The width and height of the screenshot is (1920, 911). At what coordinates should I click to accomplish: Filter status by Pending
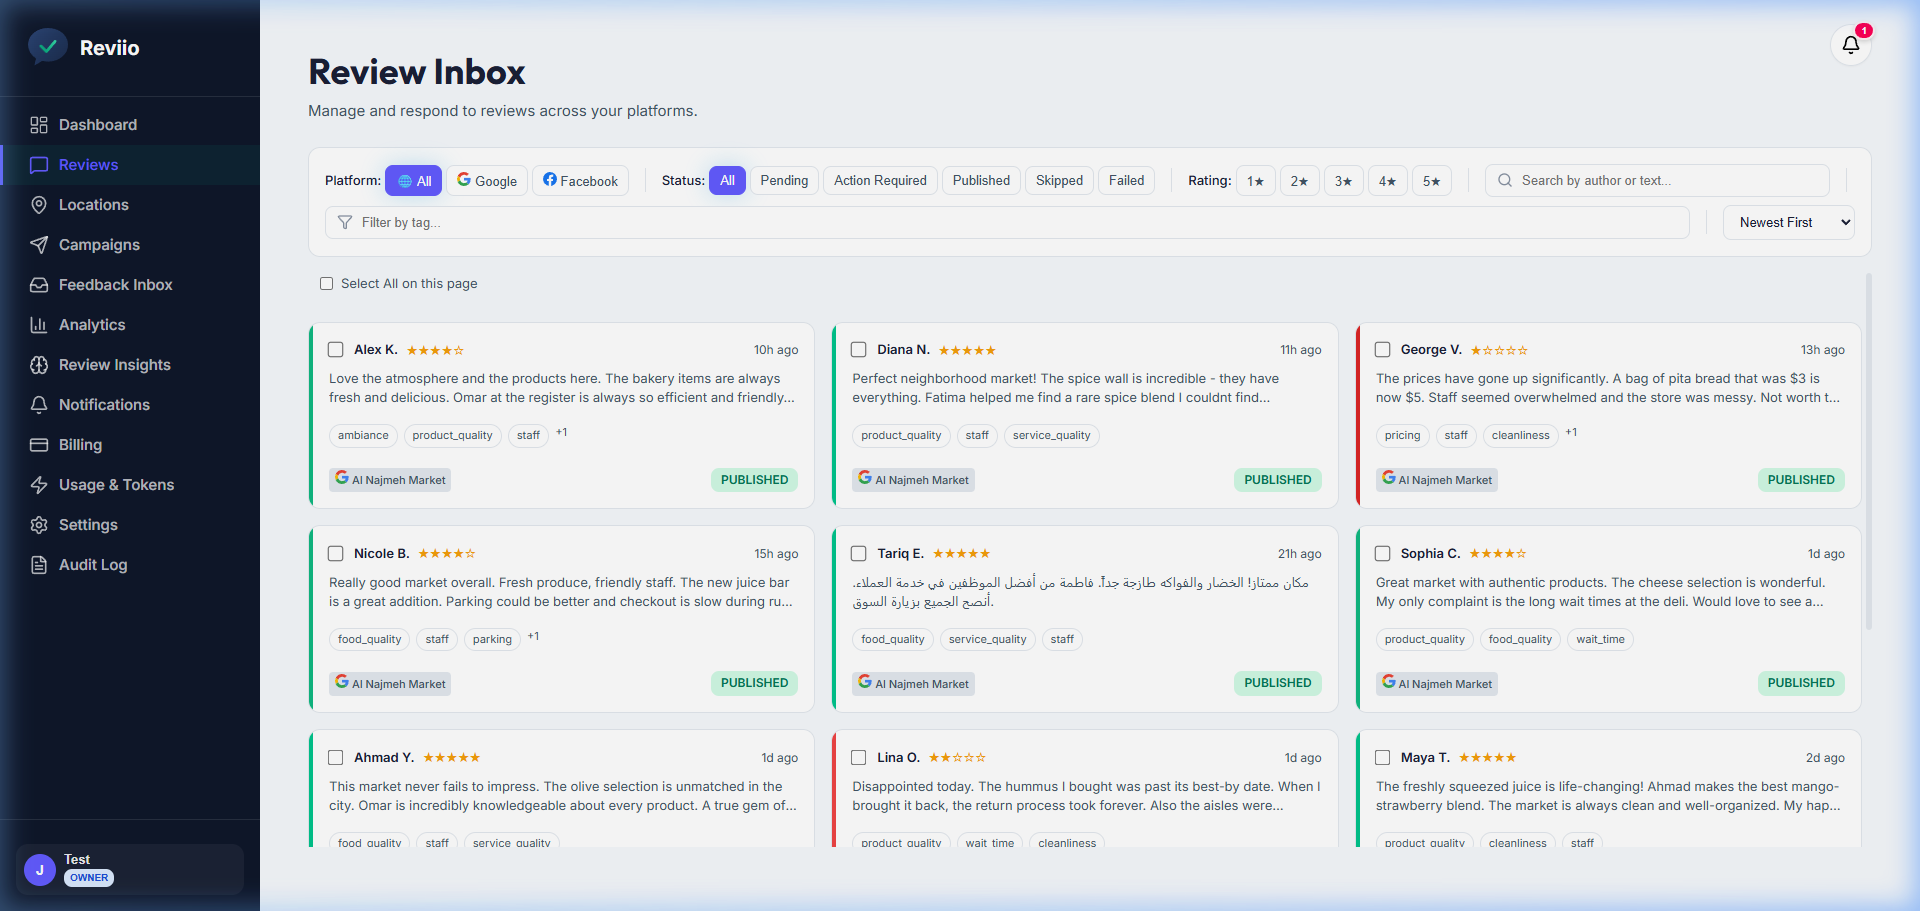tap(784, 181)
